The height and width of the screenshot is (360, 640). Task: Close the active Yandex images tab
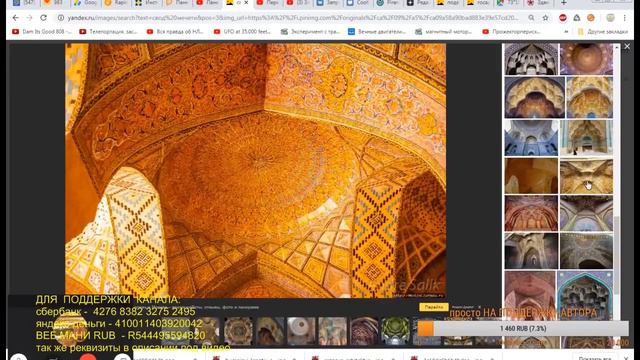click(x=246, y=3)
